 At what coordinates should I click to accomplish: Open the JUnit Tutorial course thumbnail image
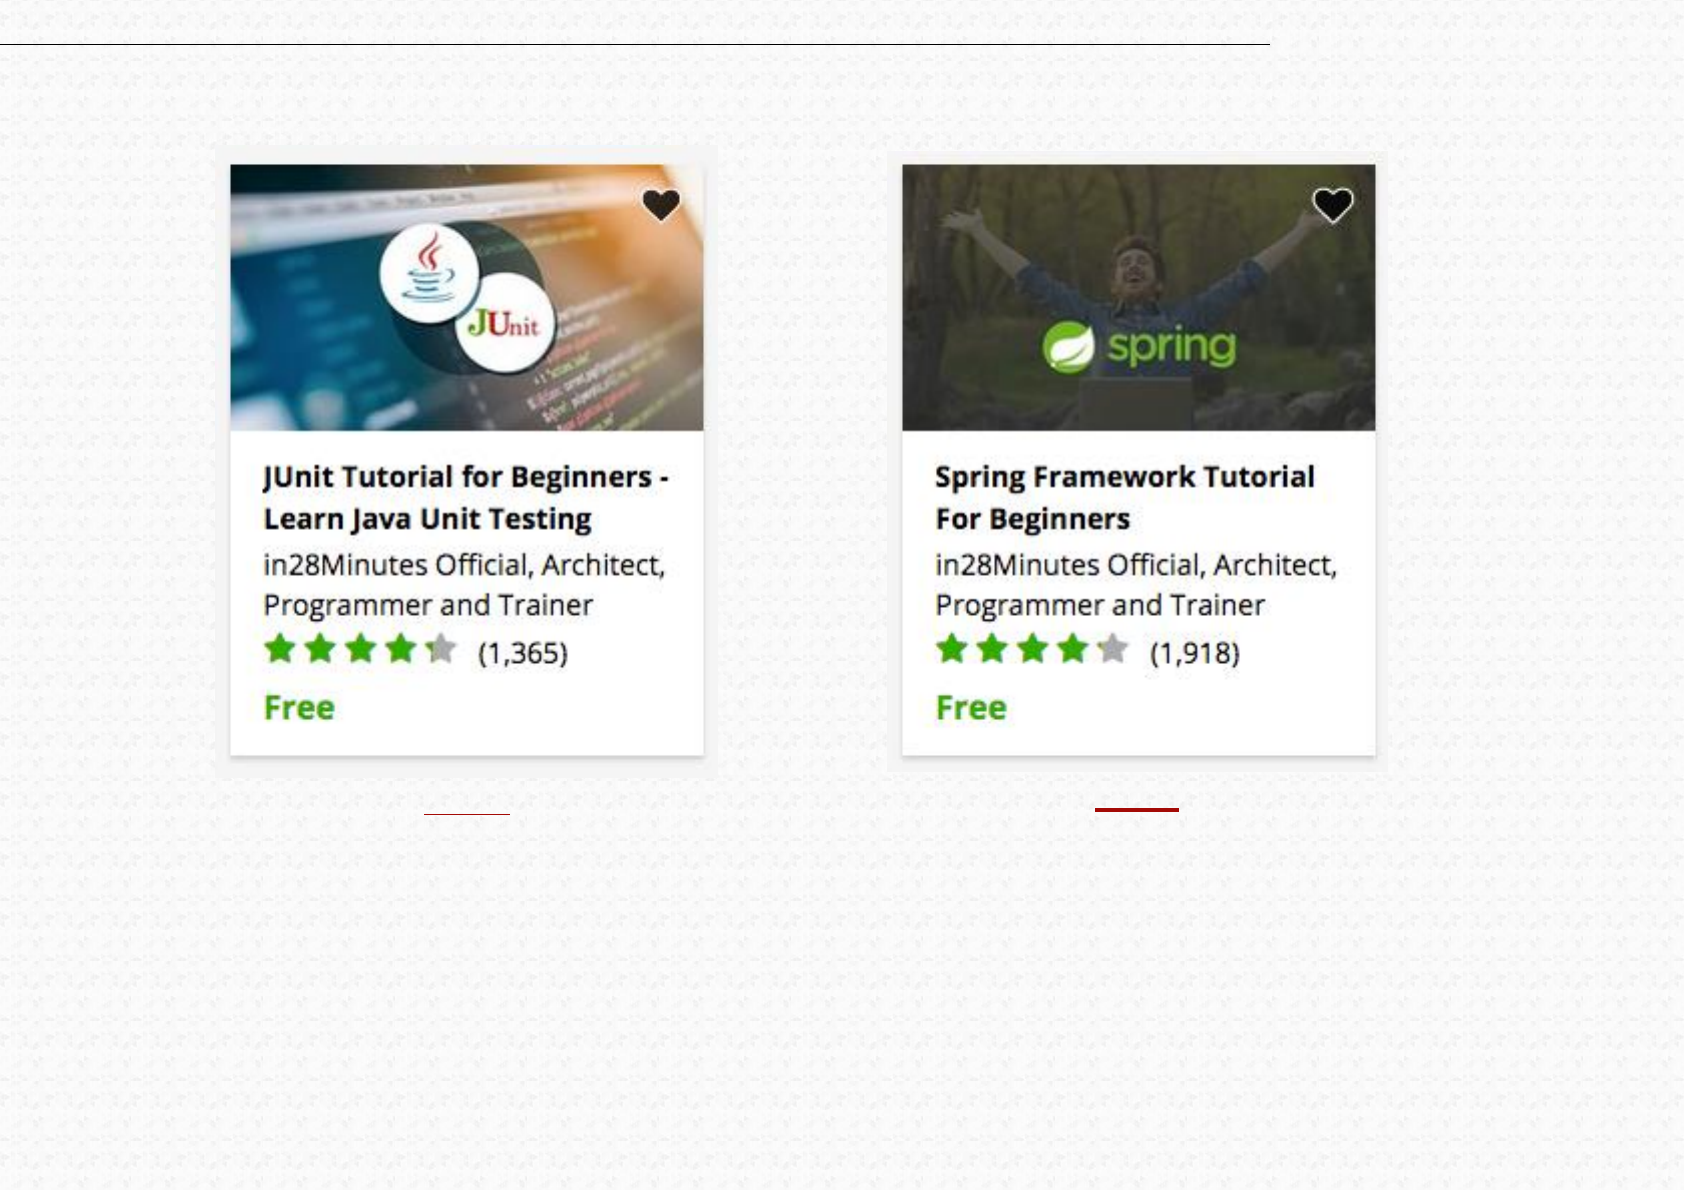point(467,298)
